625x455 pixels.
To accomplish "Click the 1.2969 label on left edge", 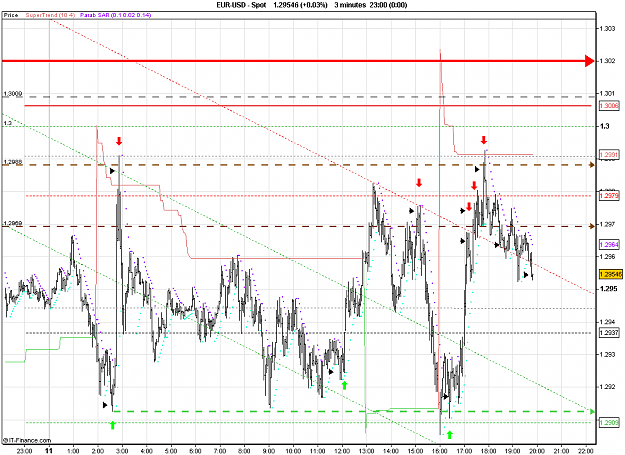I will (13, 223).
